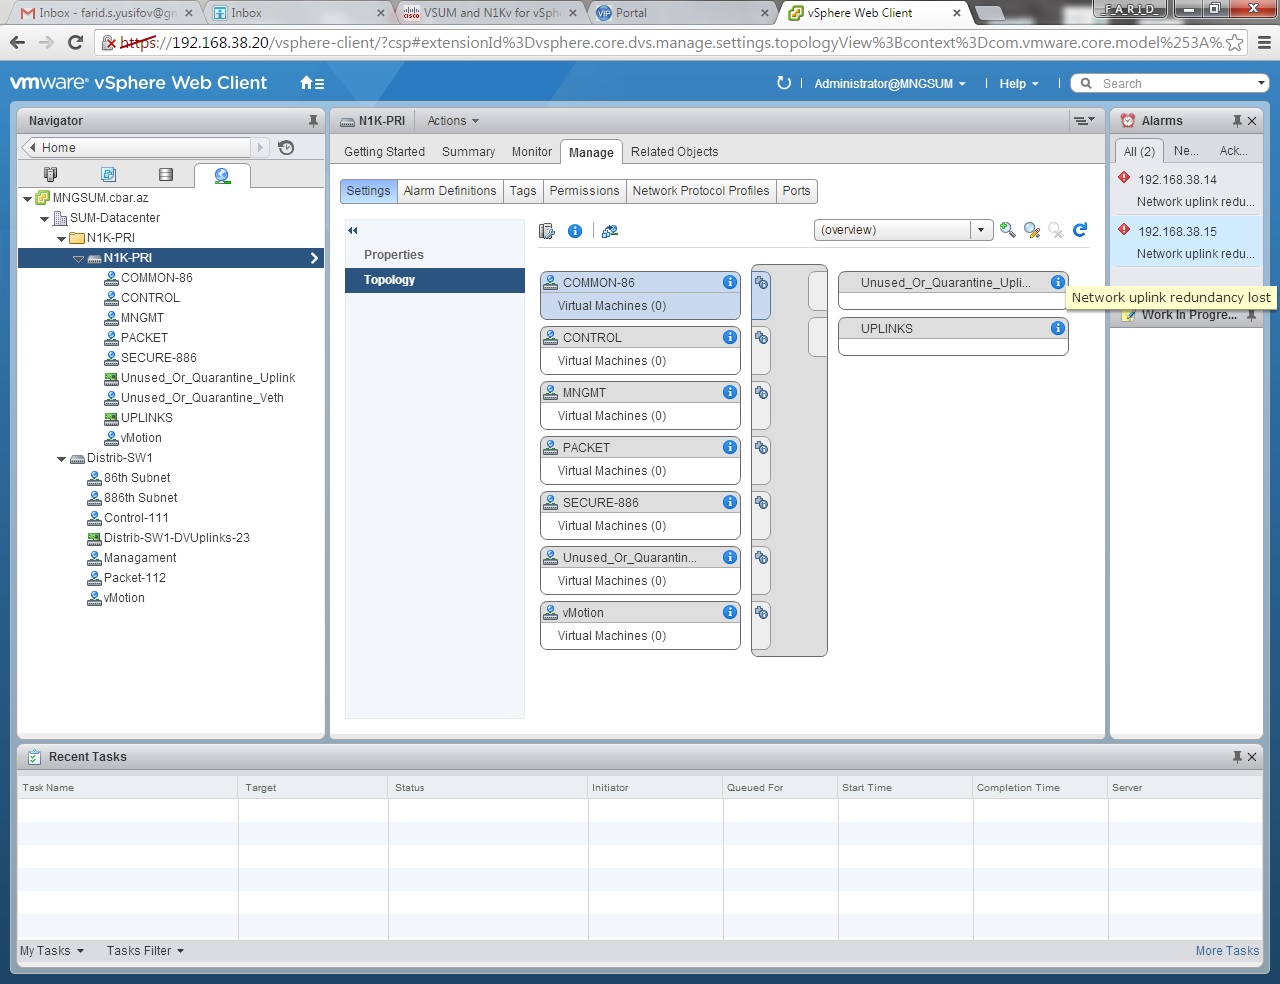Open VMs and Templates navigator tab
Viewport: 1280px width, 984px height.
tap(109, 175)
